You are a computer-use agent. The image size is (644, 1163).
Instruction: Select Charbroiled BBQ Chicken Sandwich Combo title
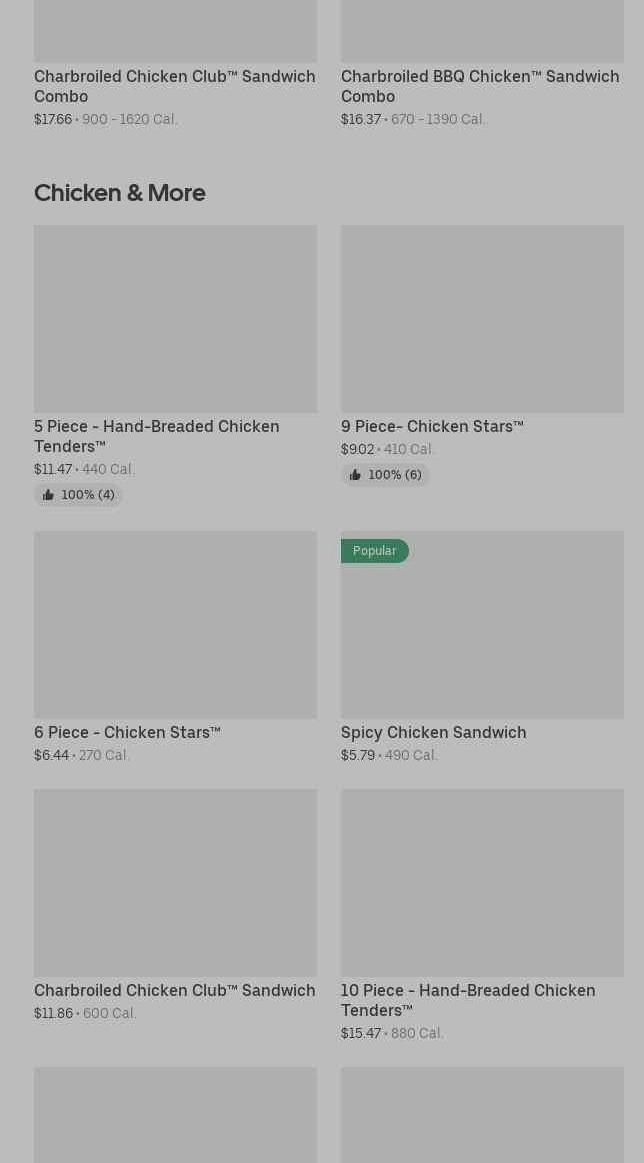point(480,86)
